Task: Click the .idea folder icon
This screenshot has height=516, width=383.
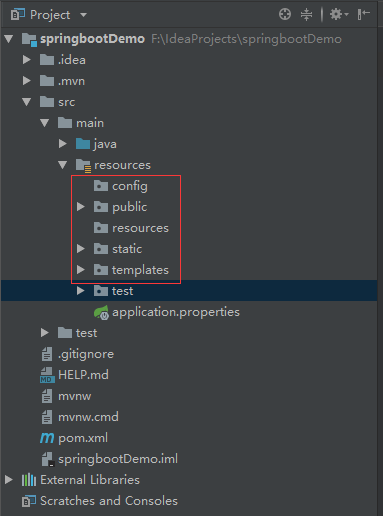Action: point(47,60)
